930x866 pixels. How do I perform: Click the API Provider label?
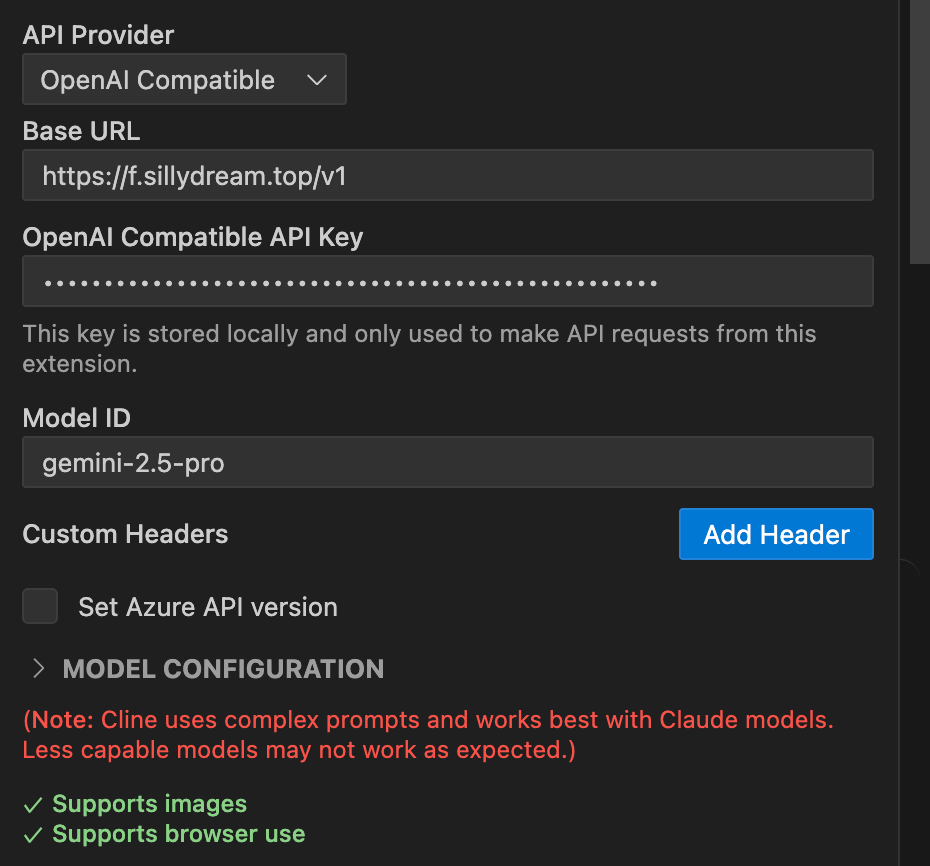tap(98, 35)
